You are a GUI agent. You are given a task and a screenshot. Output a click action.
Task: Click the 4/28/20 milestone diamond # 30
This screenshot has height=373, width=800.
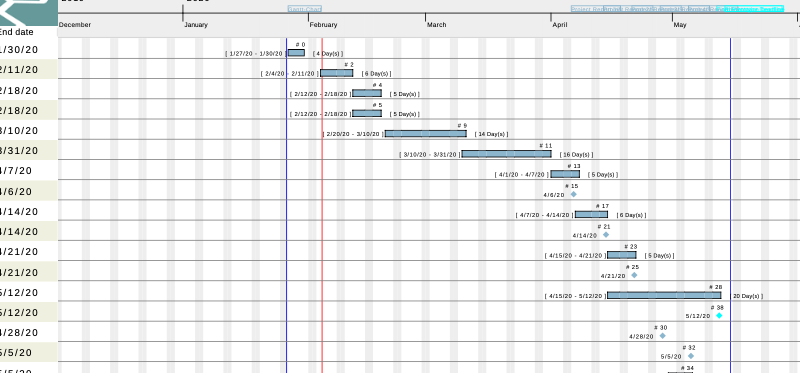pos(663,336)
